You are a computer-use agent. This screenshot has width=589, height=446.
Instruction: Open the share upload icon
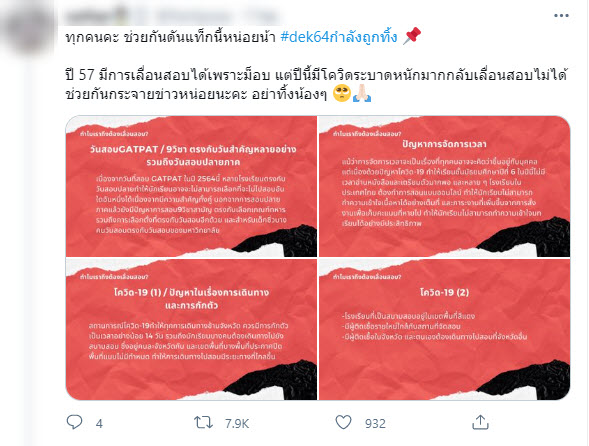tap(480, 422)
